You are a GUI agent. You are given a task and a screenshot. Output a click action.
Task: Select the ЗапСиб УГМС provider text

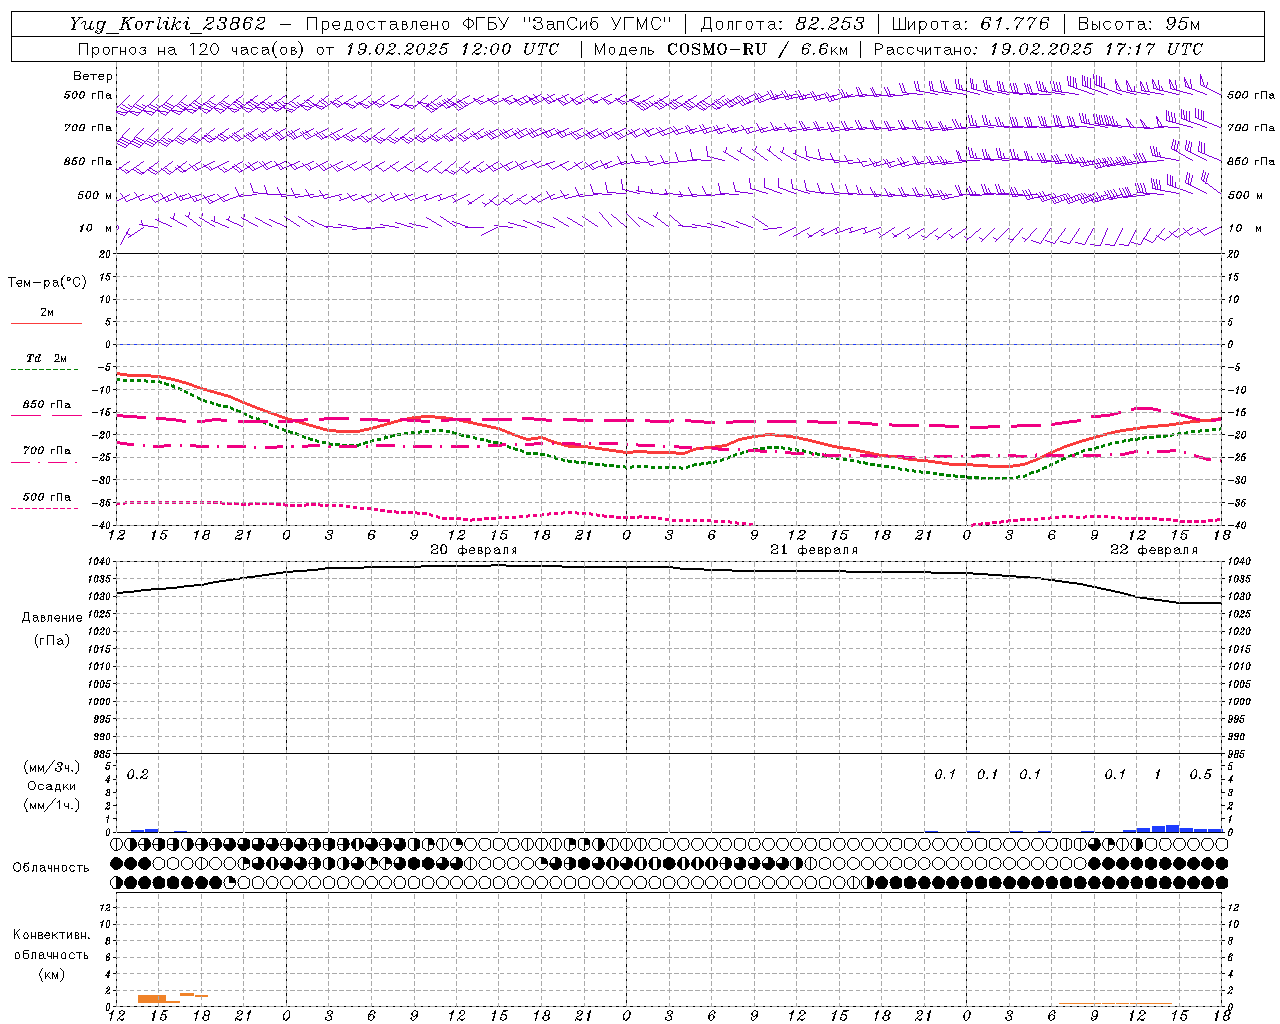pos(597,24)
